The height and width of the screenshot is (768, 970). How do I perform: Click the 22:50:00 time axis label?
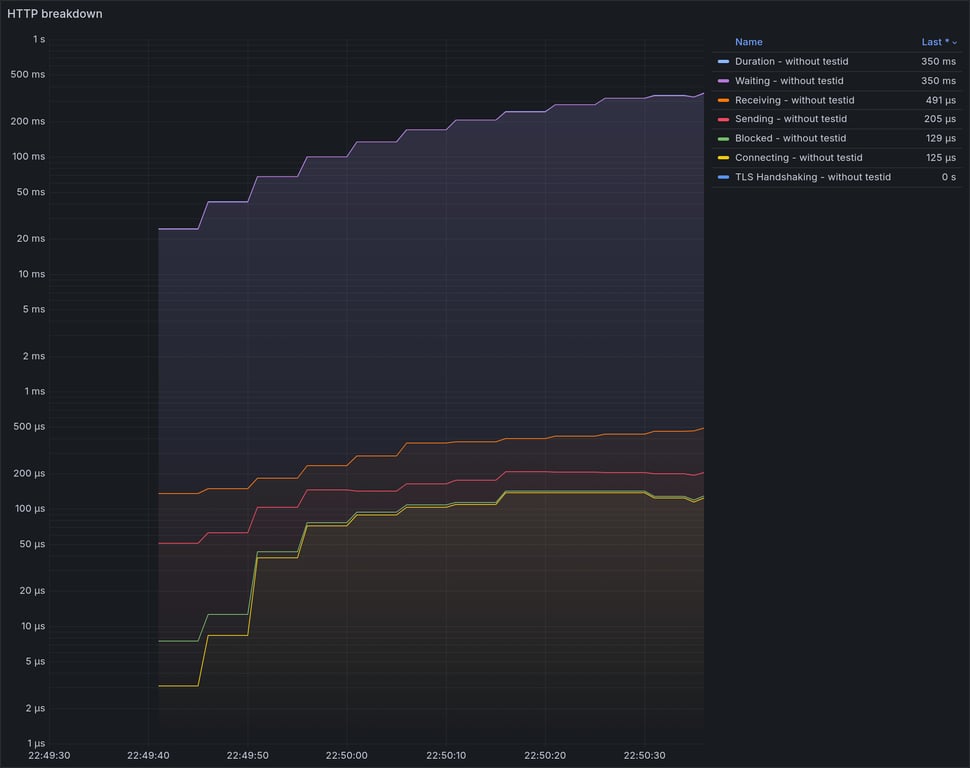(x=346, y=755)
